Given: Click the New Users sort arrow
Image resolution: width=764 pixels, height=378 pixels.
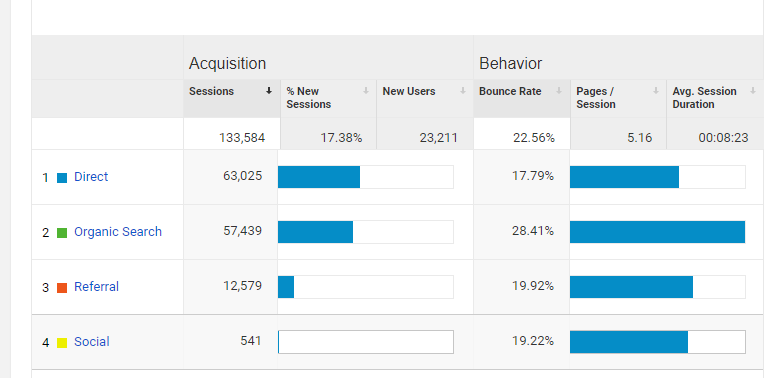Looking at the screenshot, I should pos(462,91).
